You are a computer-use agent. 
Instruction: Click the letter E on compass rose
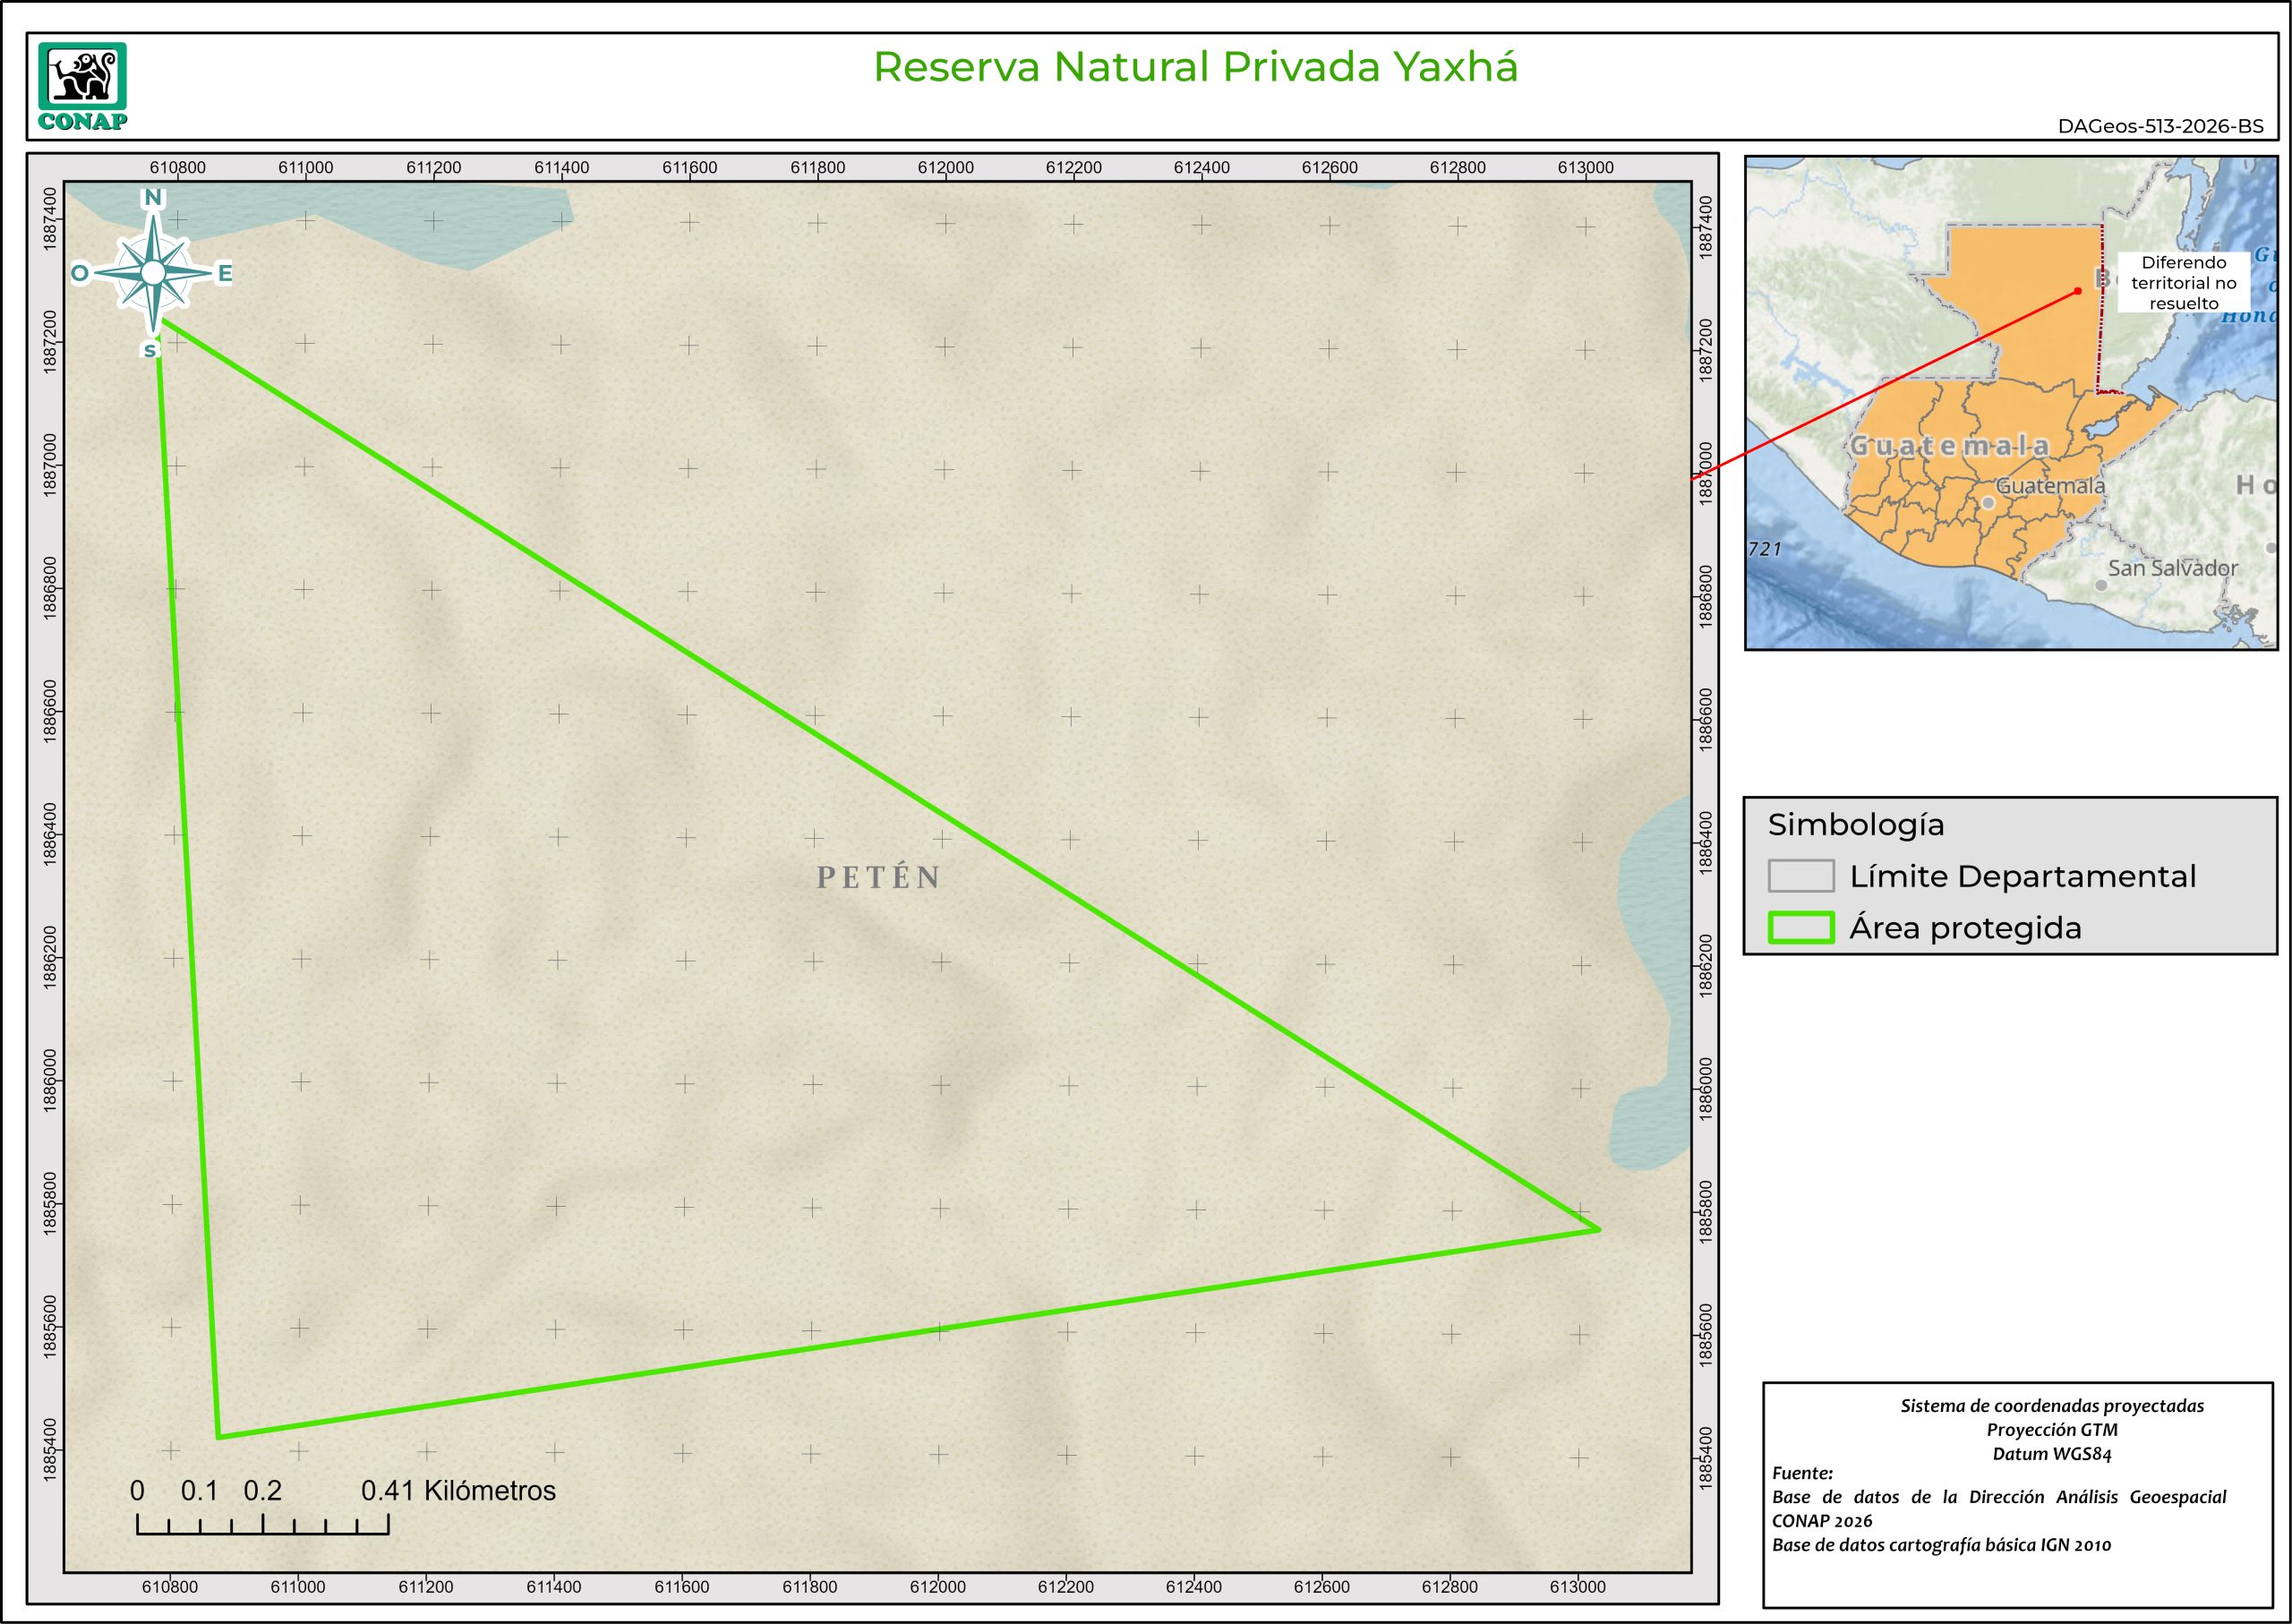[x=225, y=273]
